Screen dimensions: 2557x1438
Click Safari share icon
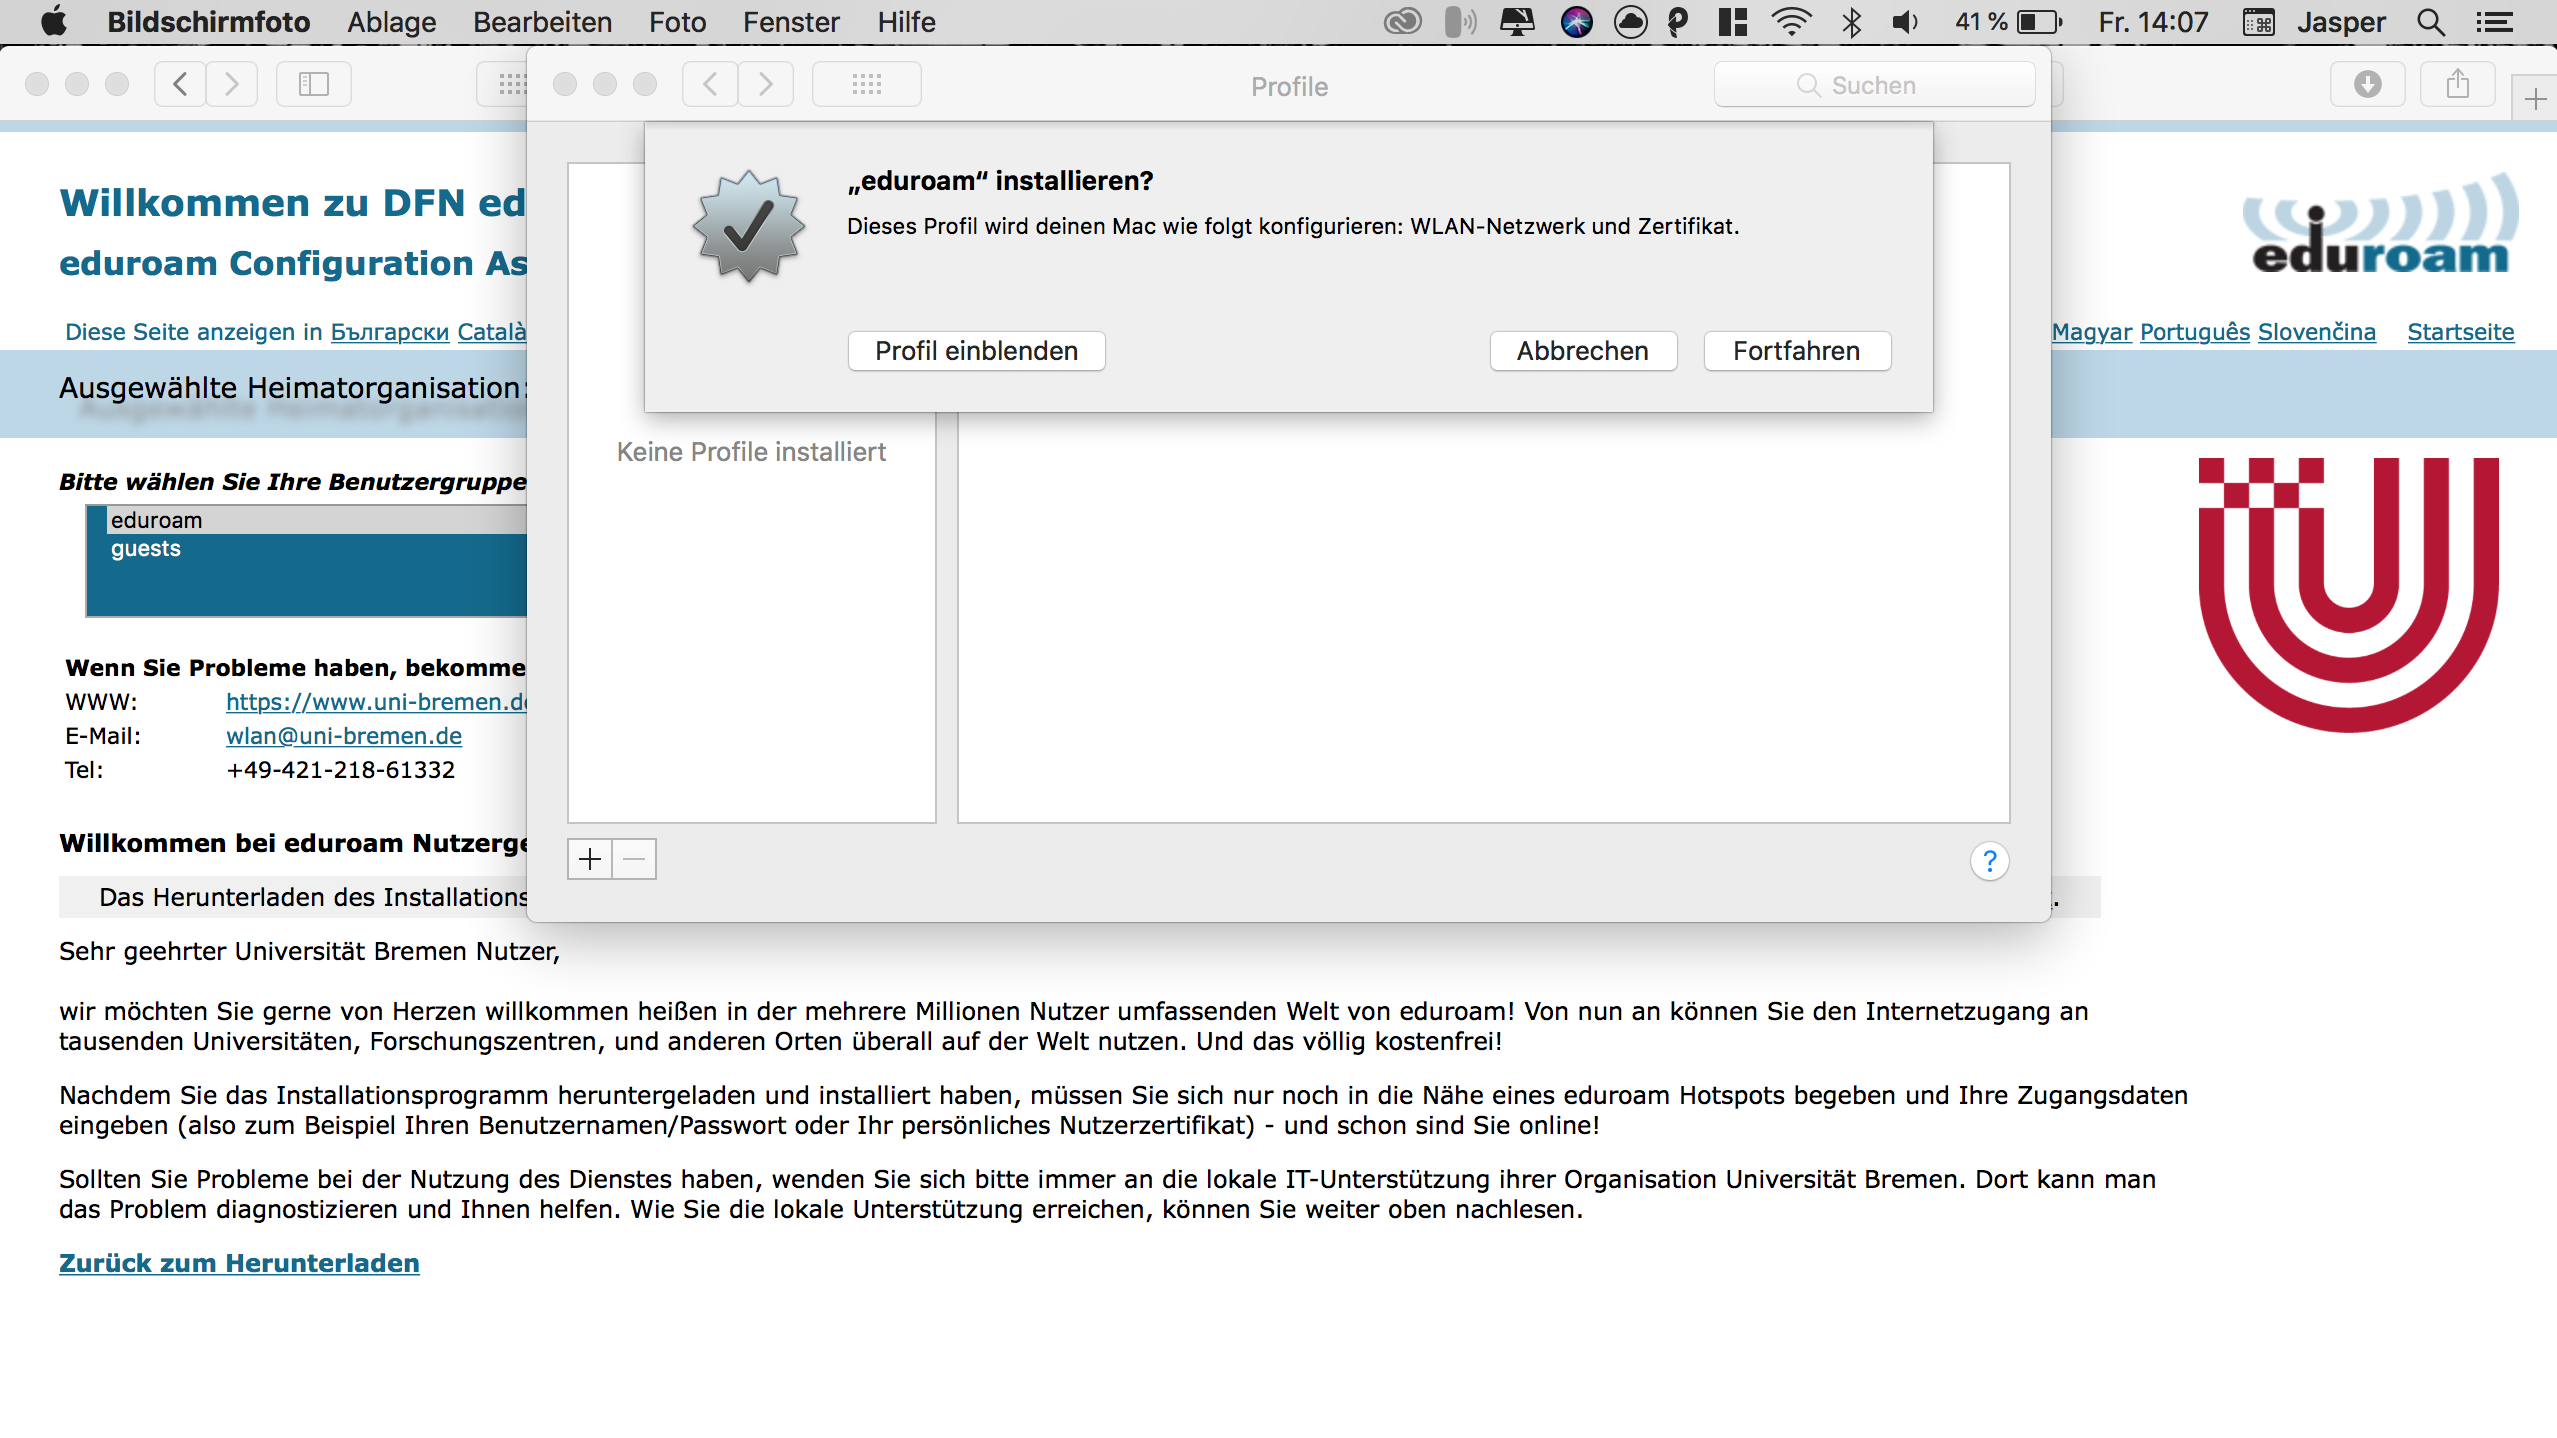[x=2457, y=84]
